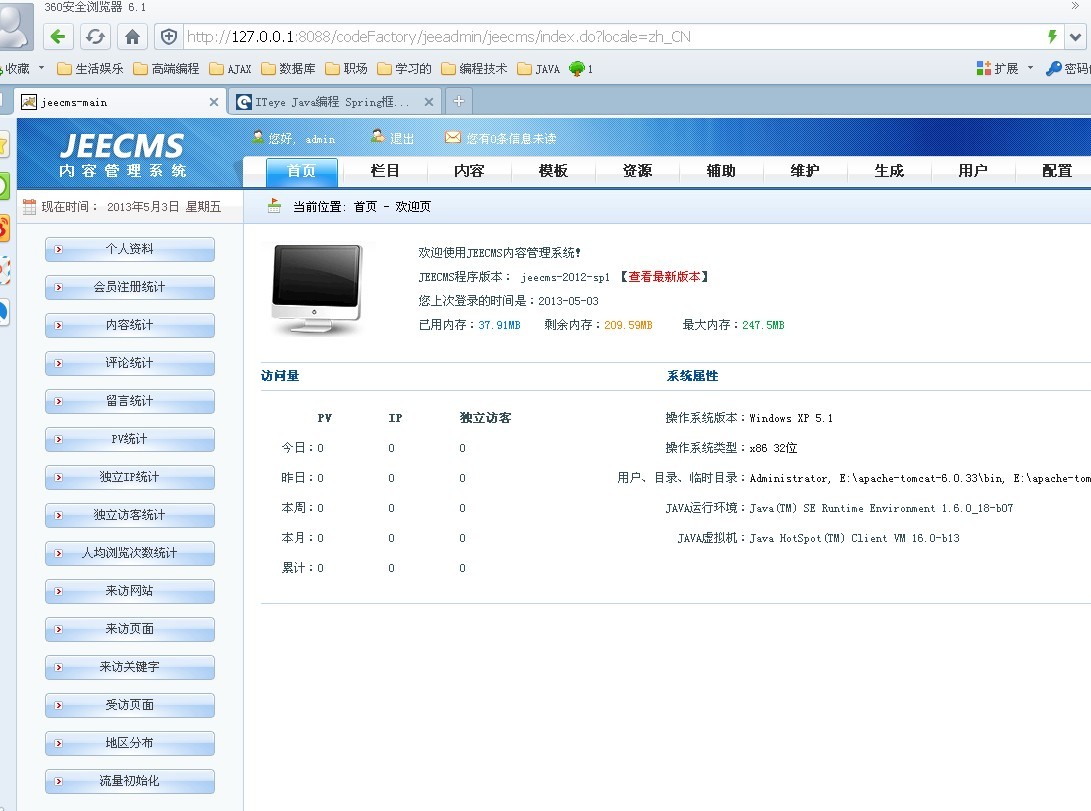Go to browser home page icon
This screenshot has width=1091, height=811.
pos(132,36)
